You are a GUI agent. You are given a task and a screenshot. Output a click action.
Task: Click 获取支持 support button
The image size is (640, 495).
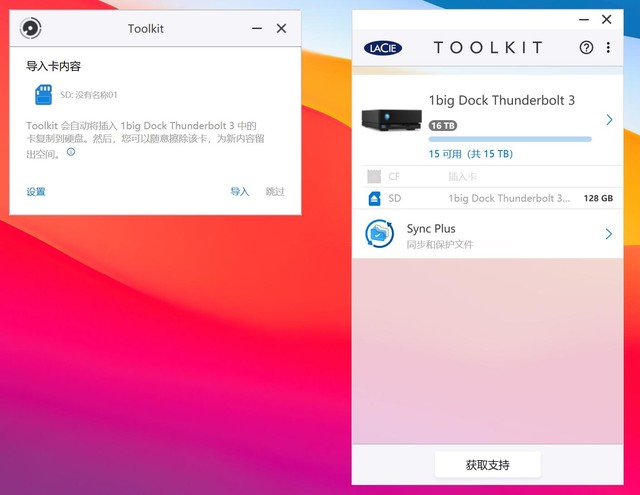tap(488, 465)
